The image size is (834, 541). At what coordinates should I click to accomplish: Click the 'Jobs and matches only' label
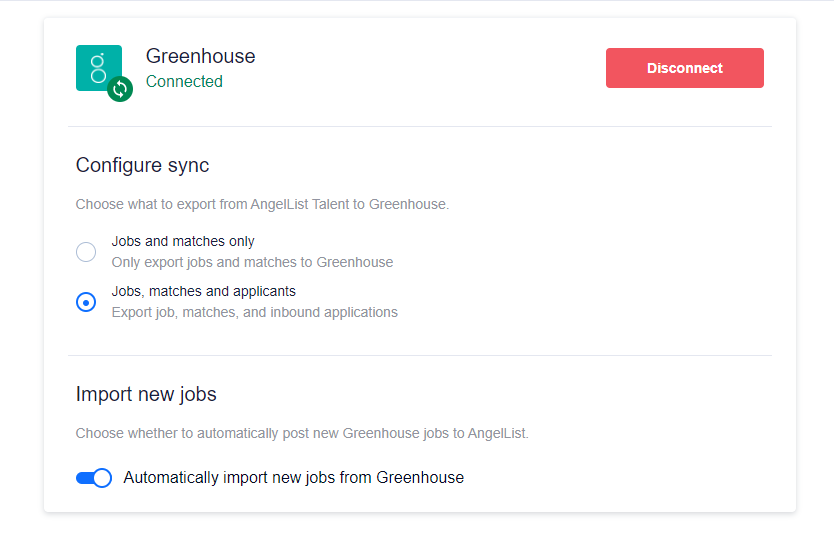pyautogui.click(x=183, y=242)
